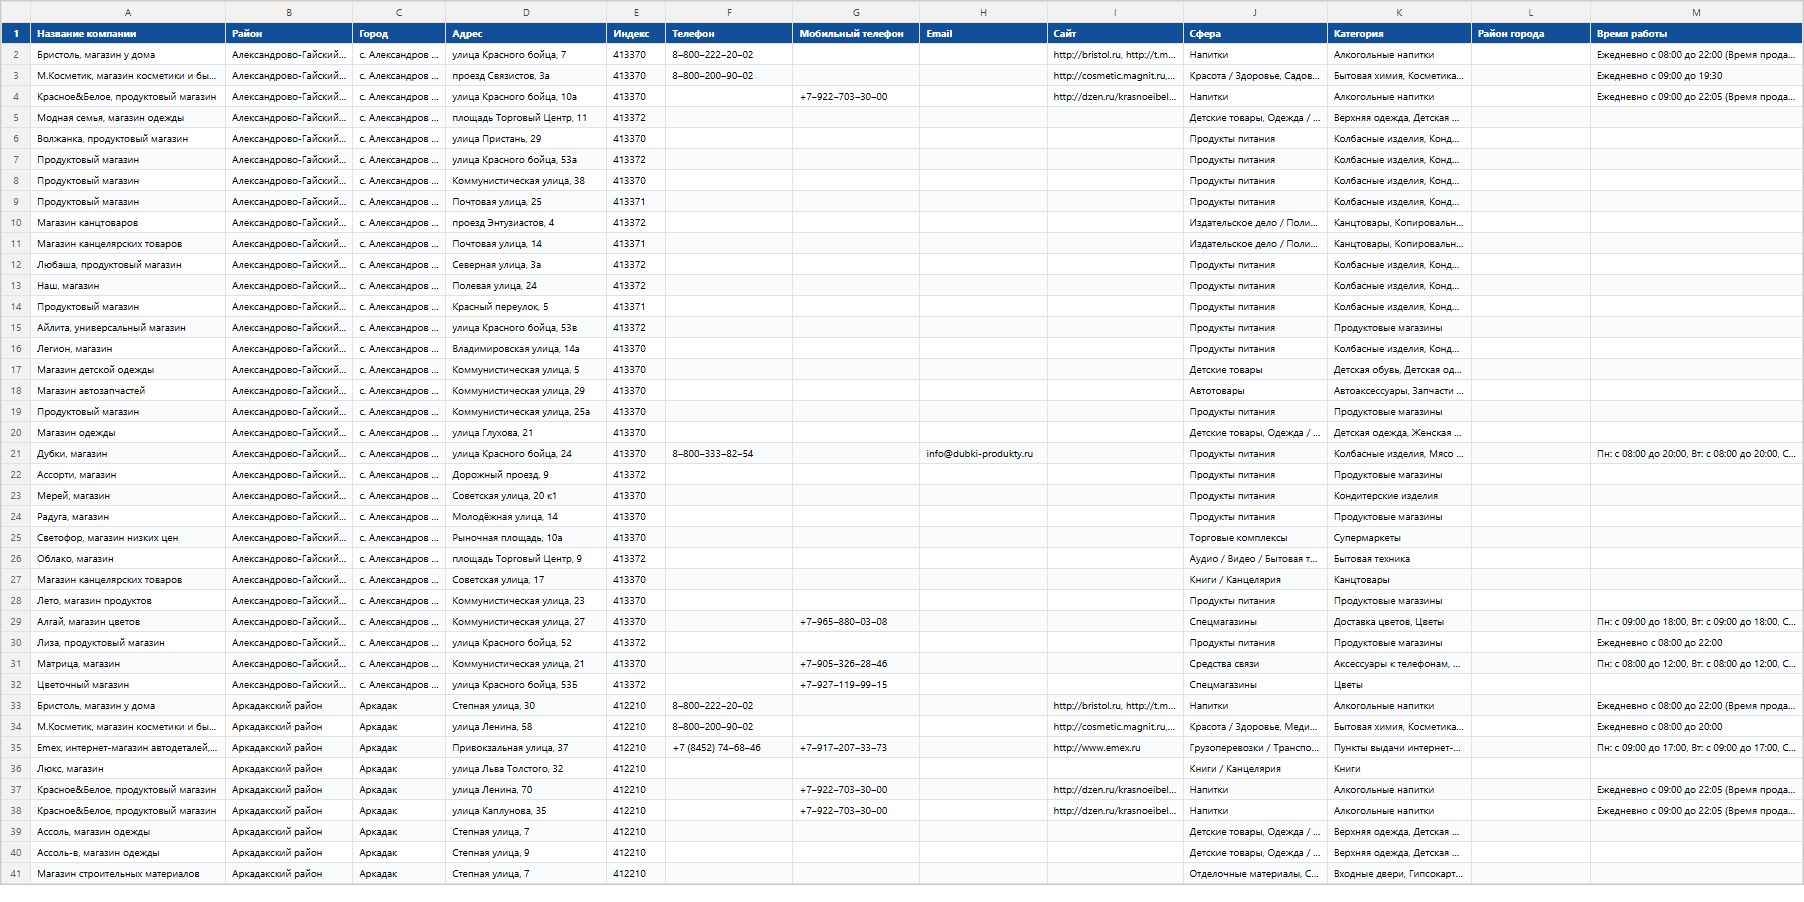Click the 'Район города' header cell
This screenshot has width=1804, height=902.
click(x=1531, y=34)
